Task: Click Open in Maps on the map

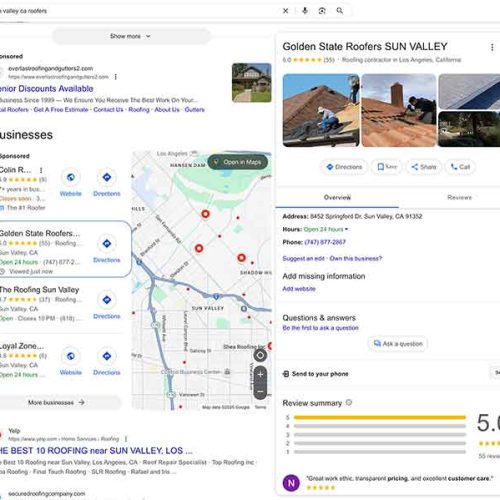Action: pyautogui.click(x=238, y=162)
